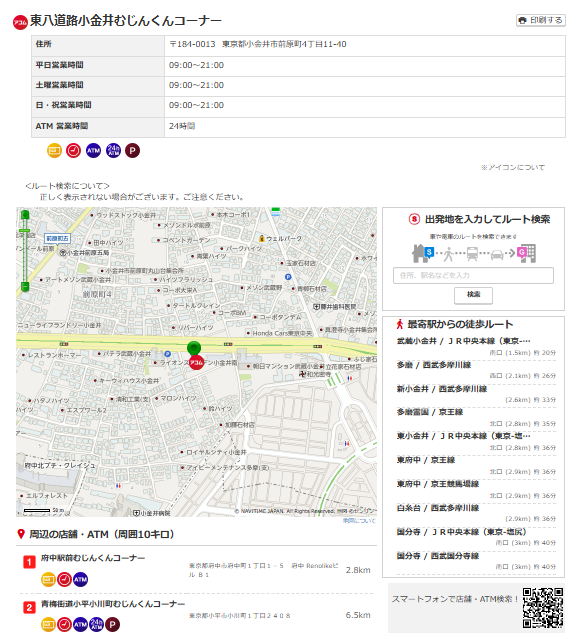Screen dimensions: 570x633
Task: Click the yellow card icon under store hours
Action: pyautogui.click(x=54, y=151)
